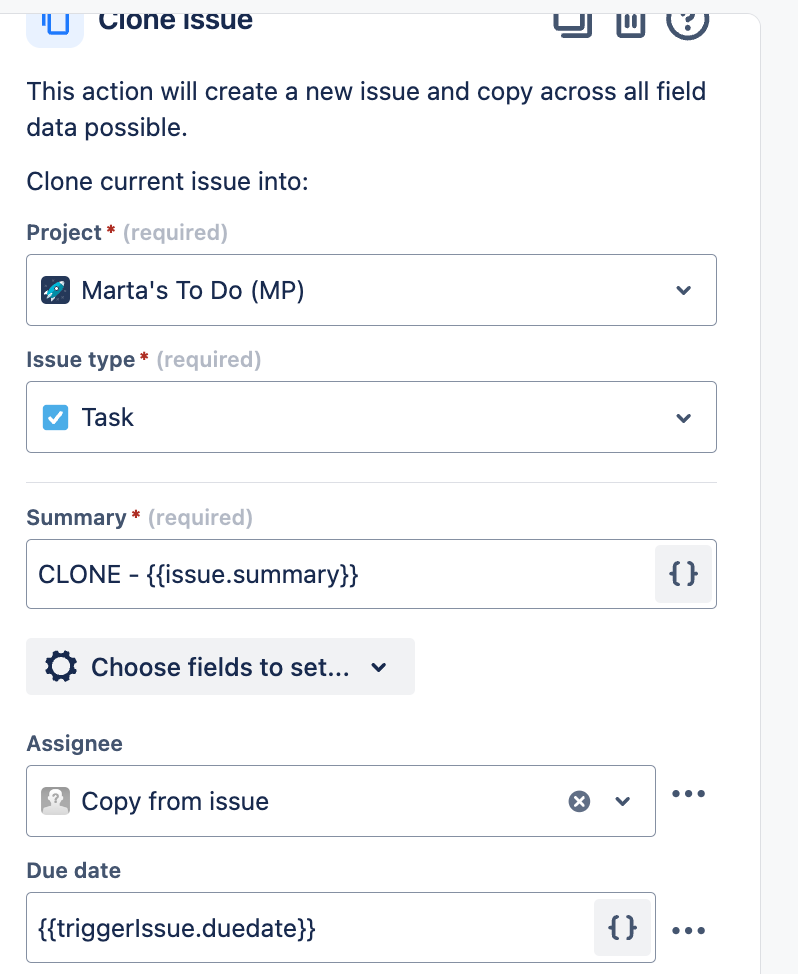Select the Copy from issue assignee value
This screenshot has height=974, width=798.
point(175,801)
